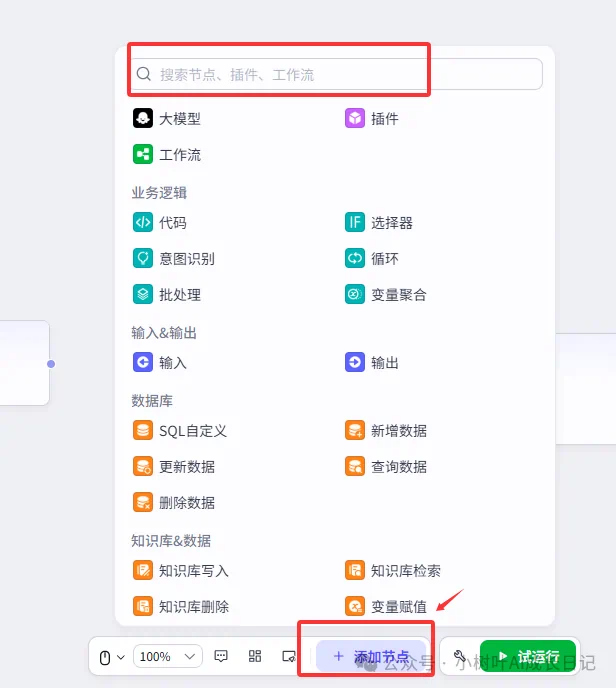This screenshot has width=616, height=688.
Task: Click the minimap screen toolbar icon
Action: tap(289, 656)
